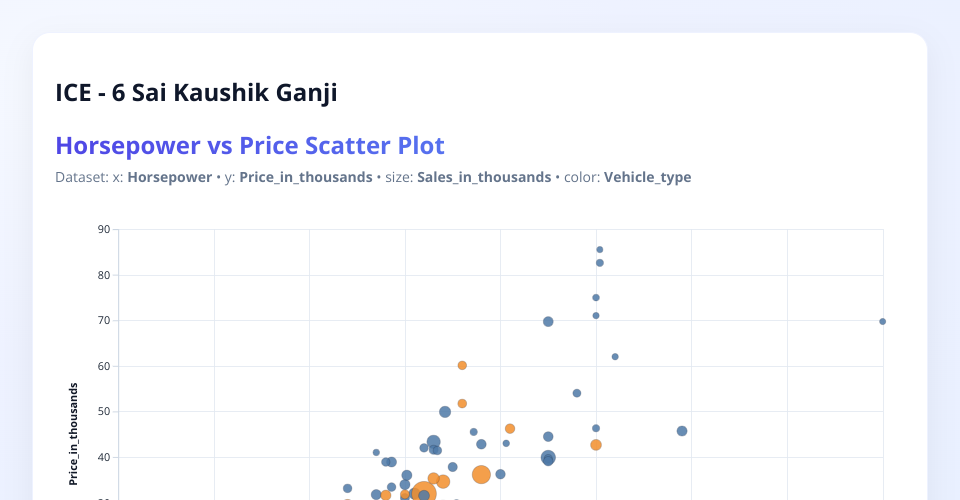Click the blue data point near price 54

pos(577,393)
